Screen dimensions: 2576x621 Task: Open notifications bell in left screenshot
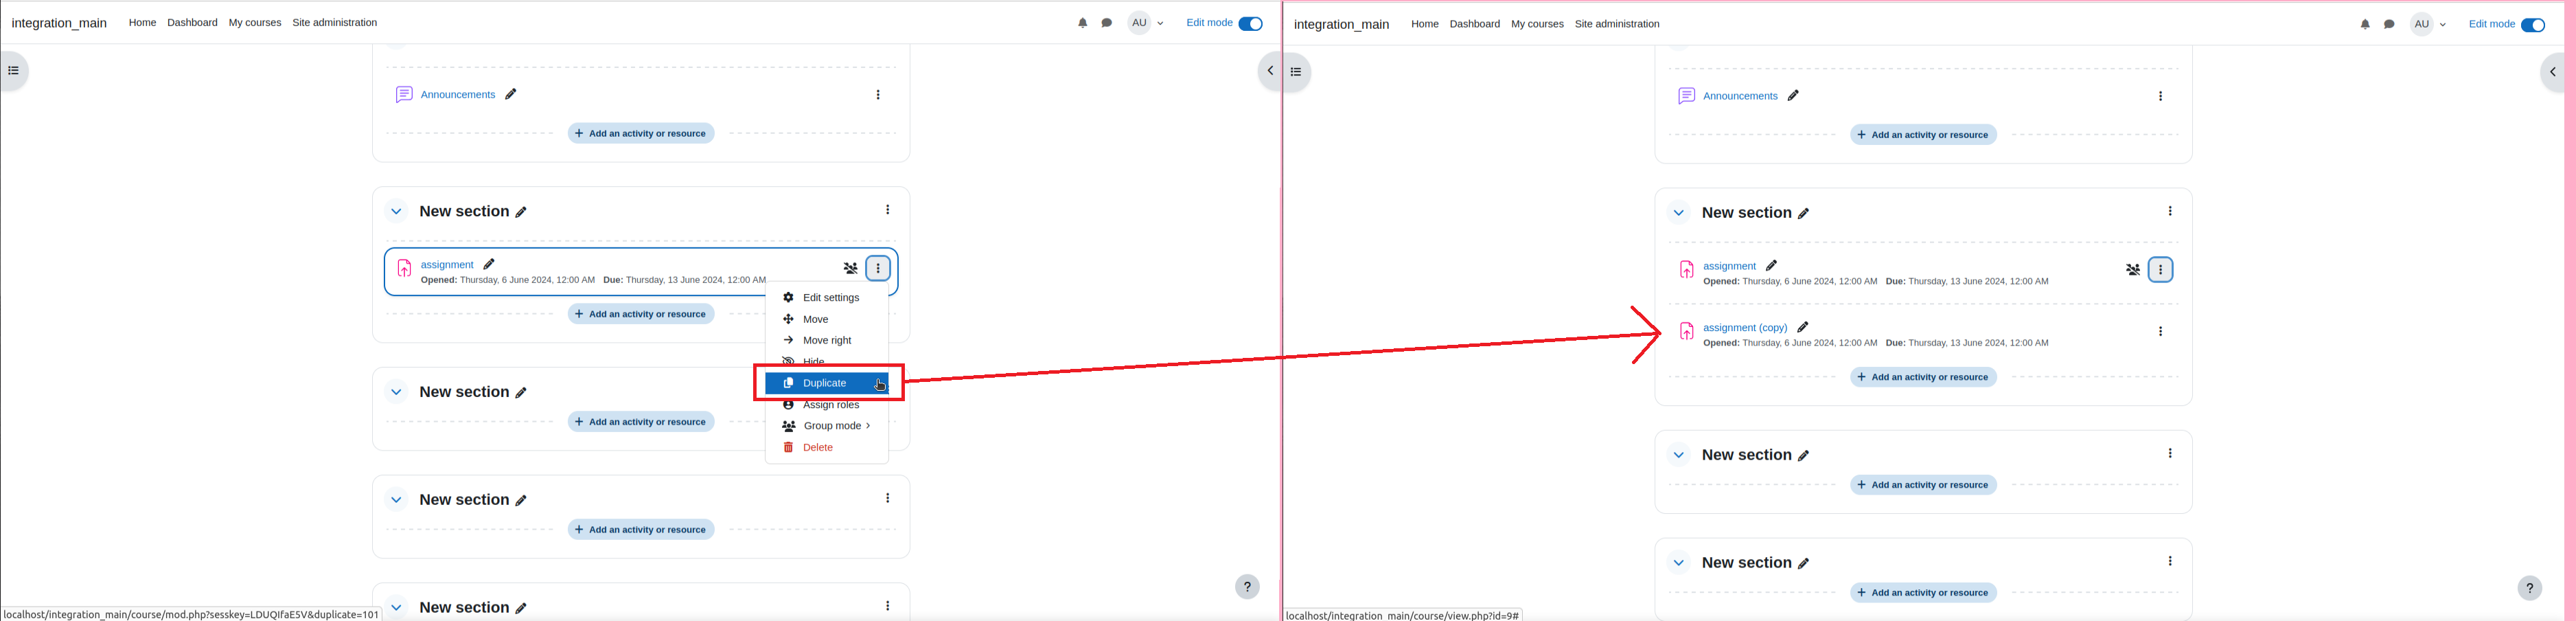[1082, 23]
